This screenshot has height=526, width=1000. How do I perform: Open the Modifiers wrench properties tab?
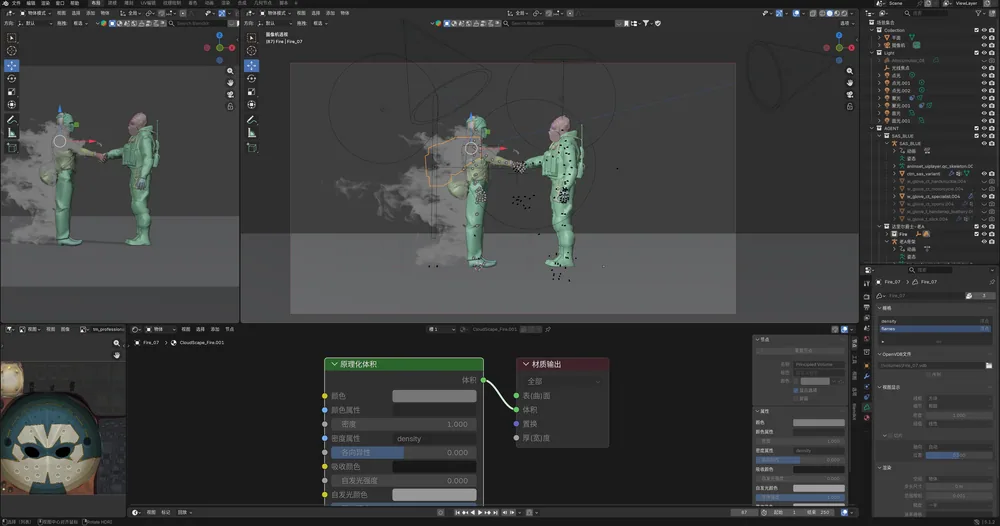click(x=867, y=376)
